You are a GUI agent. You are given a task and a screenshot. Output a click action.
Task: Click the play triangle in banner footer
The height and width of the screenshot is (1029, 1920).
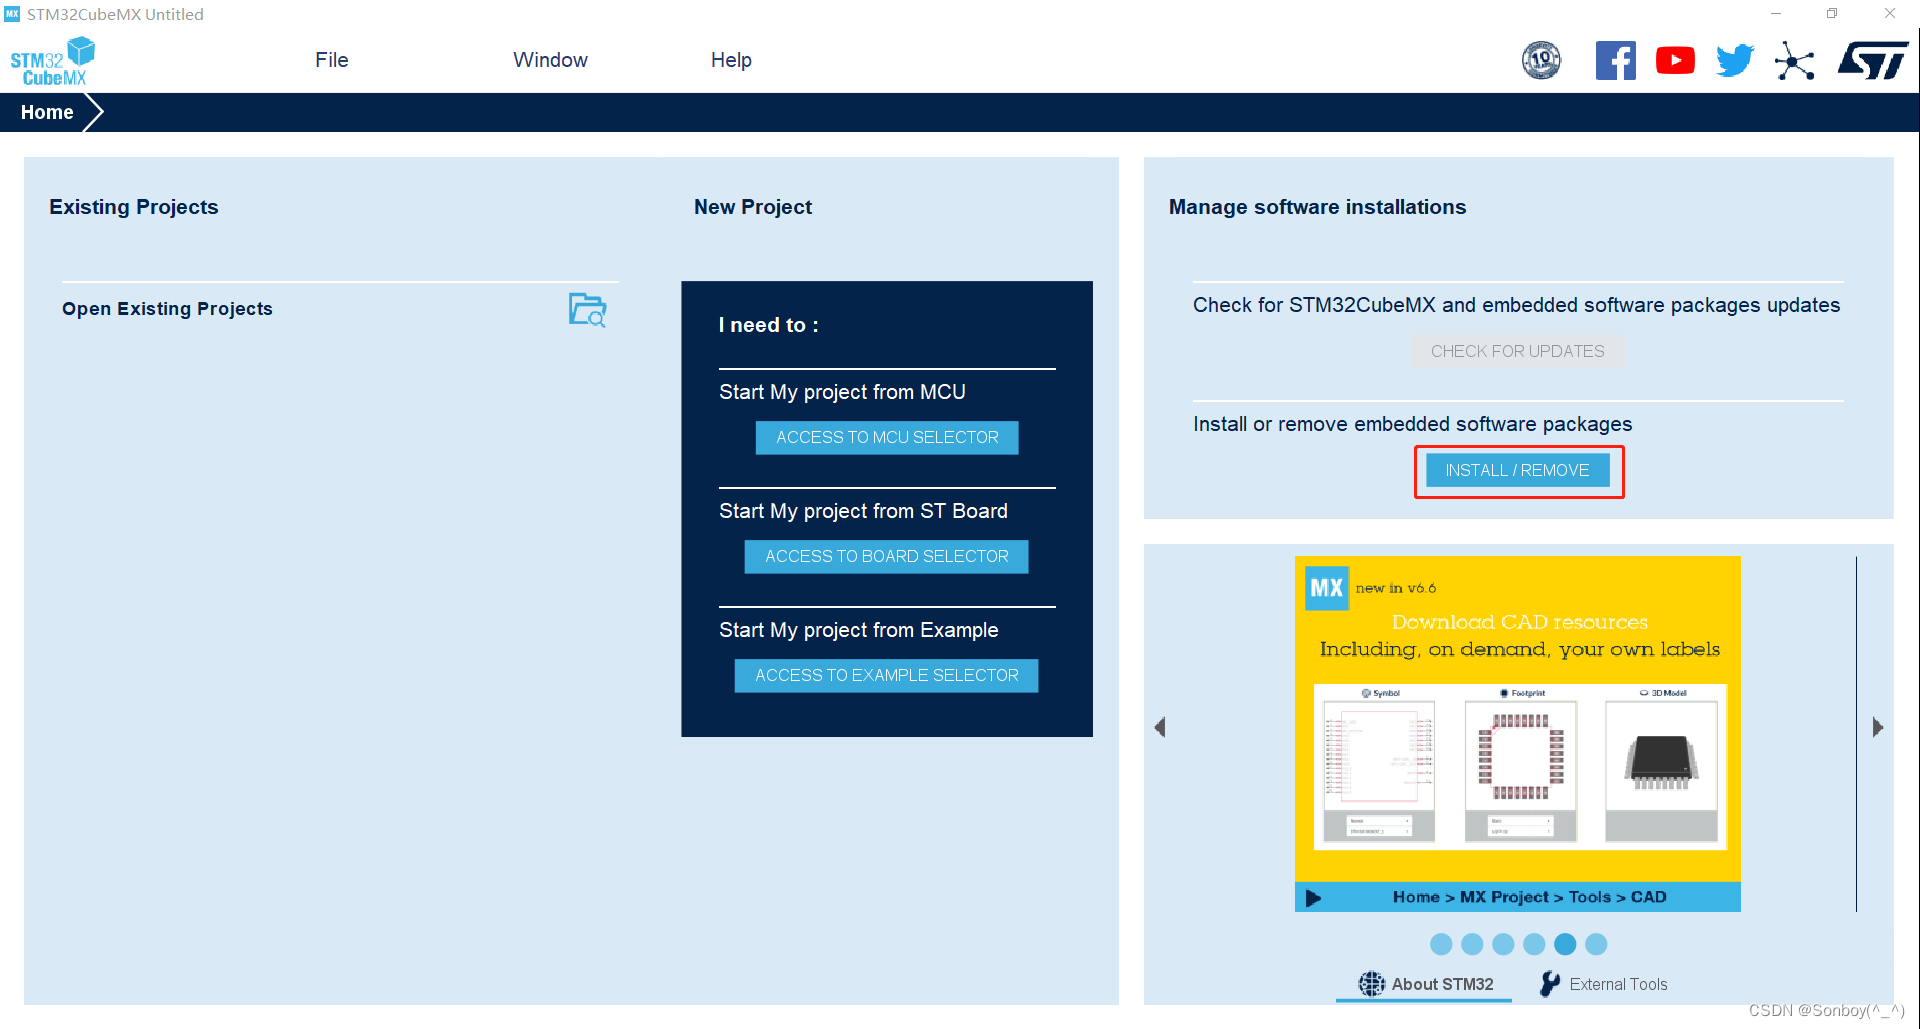tap(1313, 898)
